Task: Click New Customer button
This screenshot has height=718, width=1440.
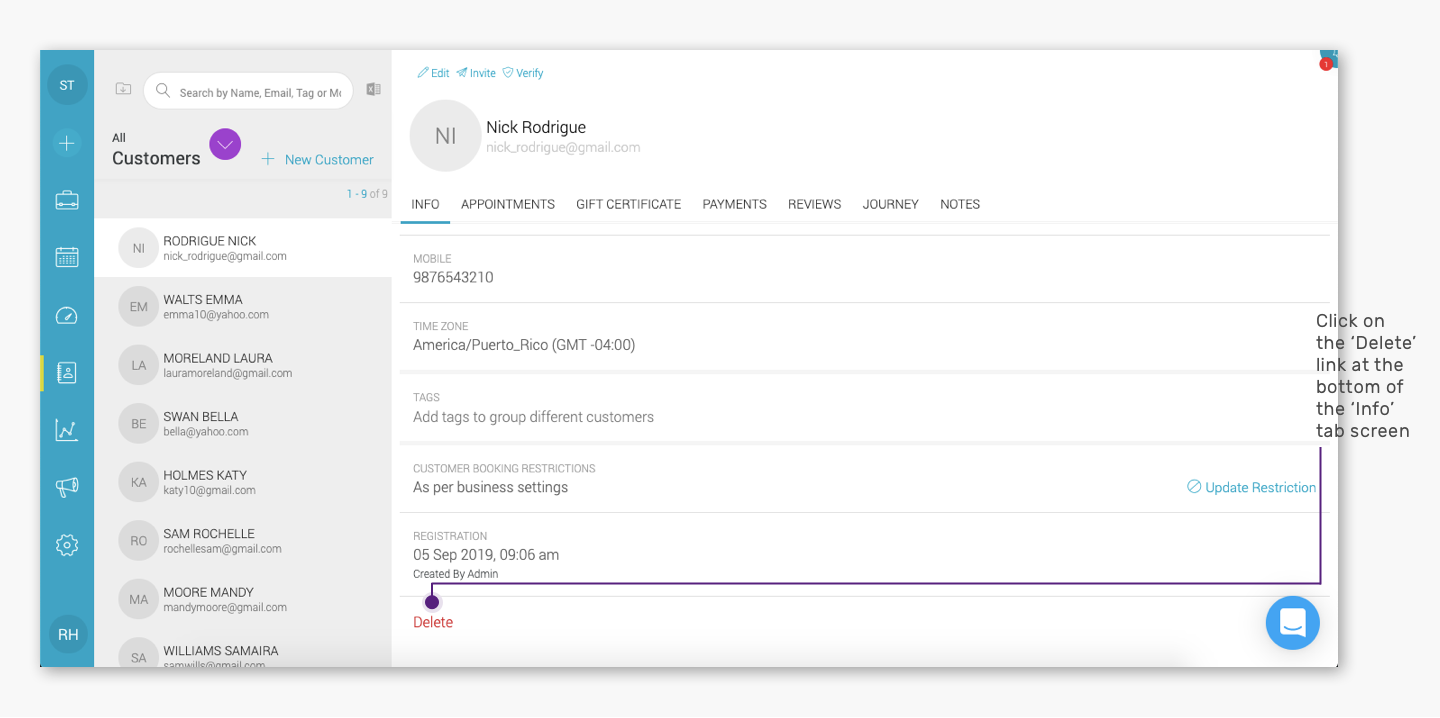Action: click(x=317, y=159)
